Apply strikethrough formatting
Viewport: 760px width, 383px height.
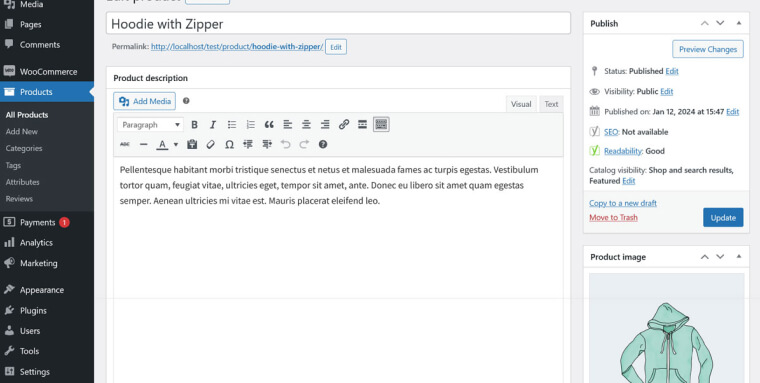125,144
